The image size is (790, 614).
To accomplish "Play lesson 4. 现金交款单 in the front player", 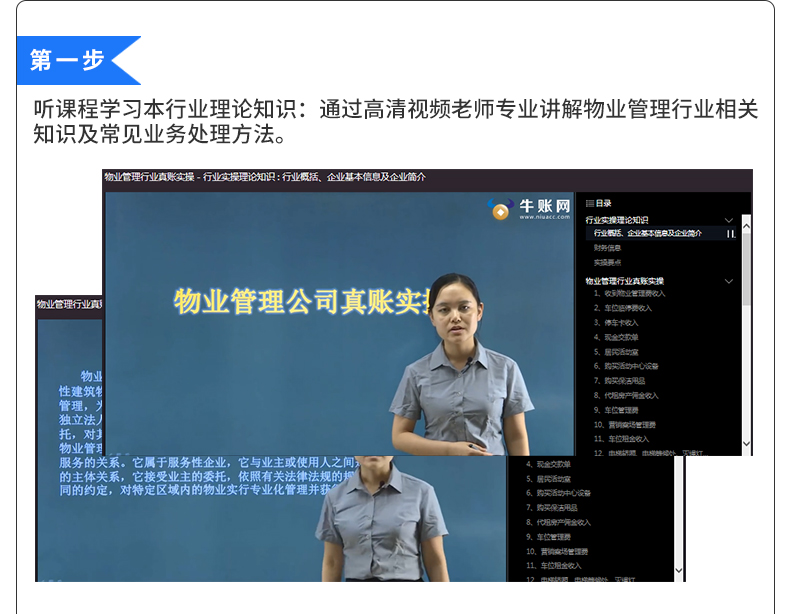I will 616,337.
